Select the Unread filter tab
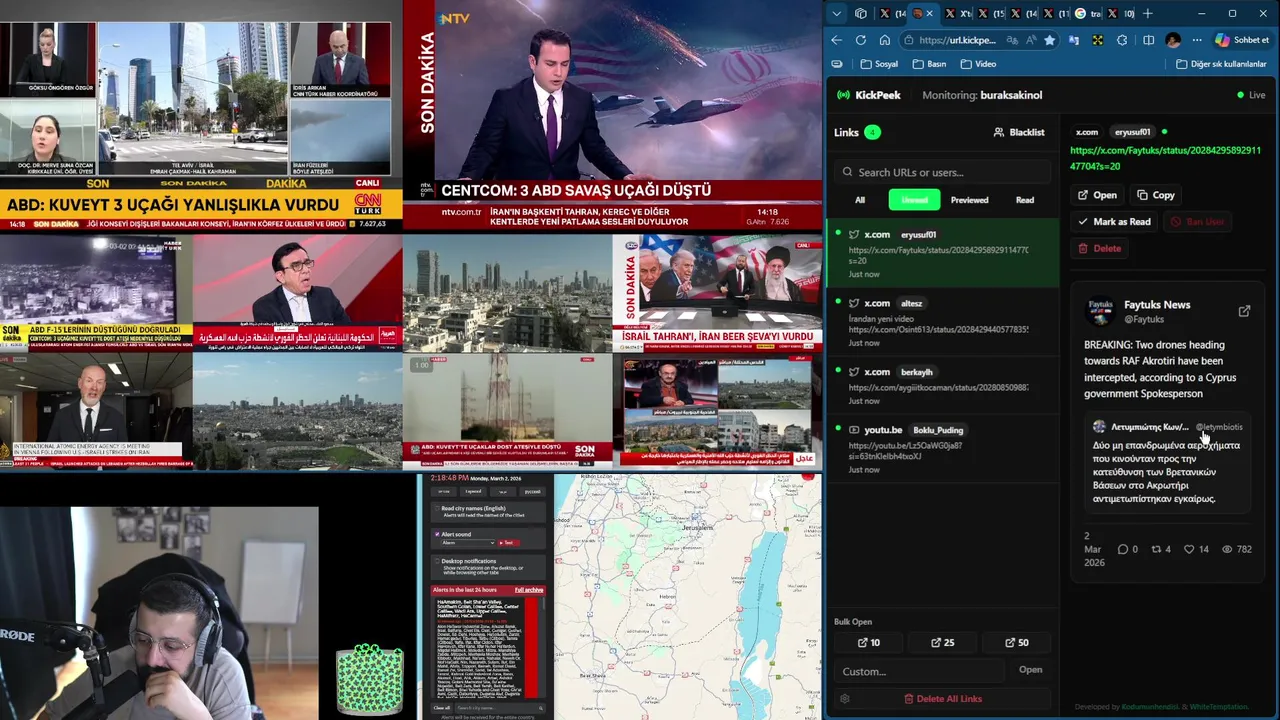The height and width of the screenshot is (720, 1280). pos(914,200)
